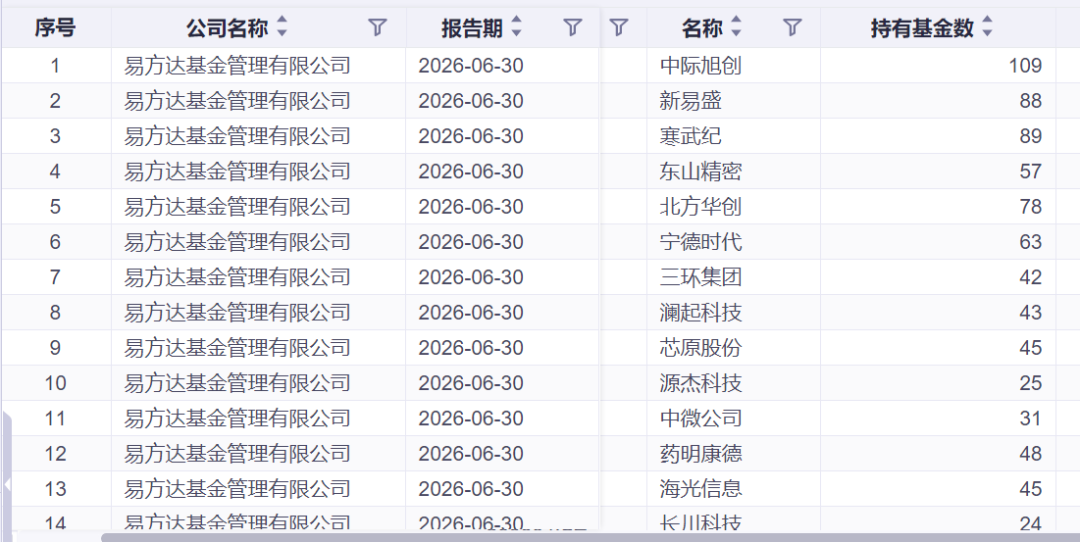
Task: Click date 2026-06-30 in row 13
Action: coord(471,489)
